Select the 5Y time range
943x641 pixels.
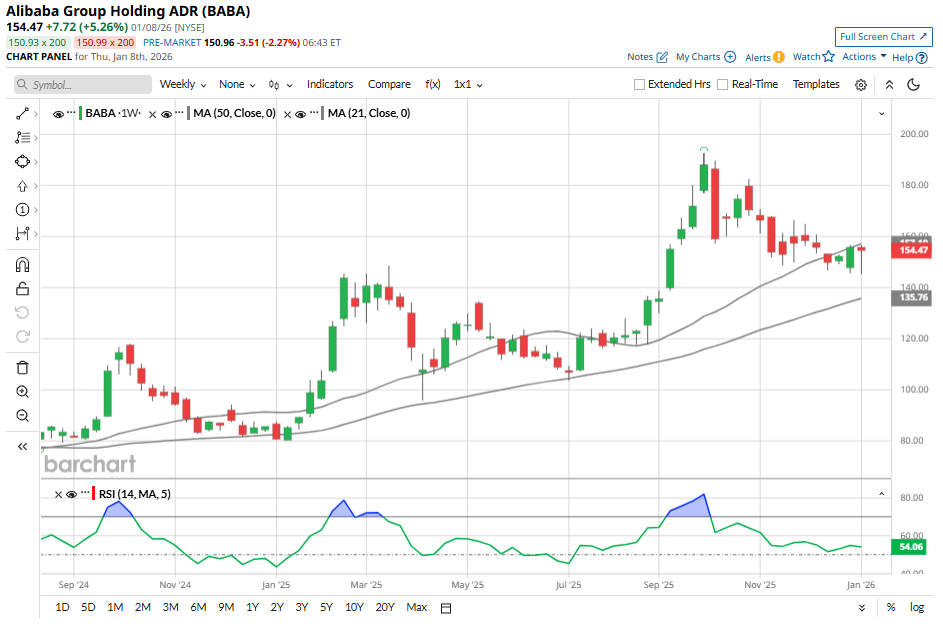coord(327,607)
